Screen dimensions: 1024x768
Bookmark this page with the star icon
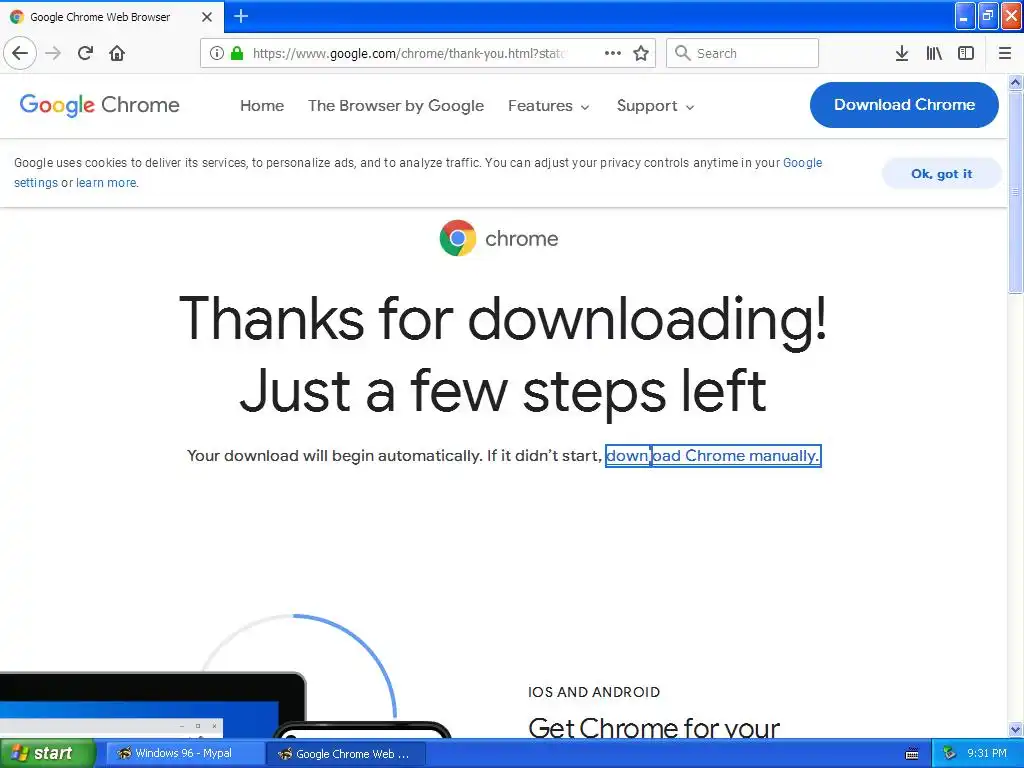click(641, 53)
